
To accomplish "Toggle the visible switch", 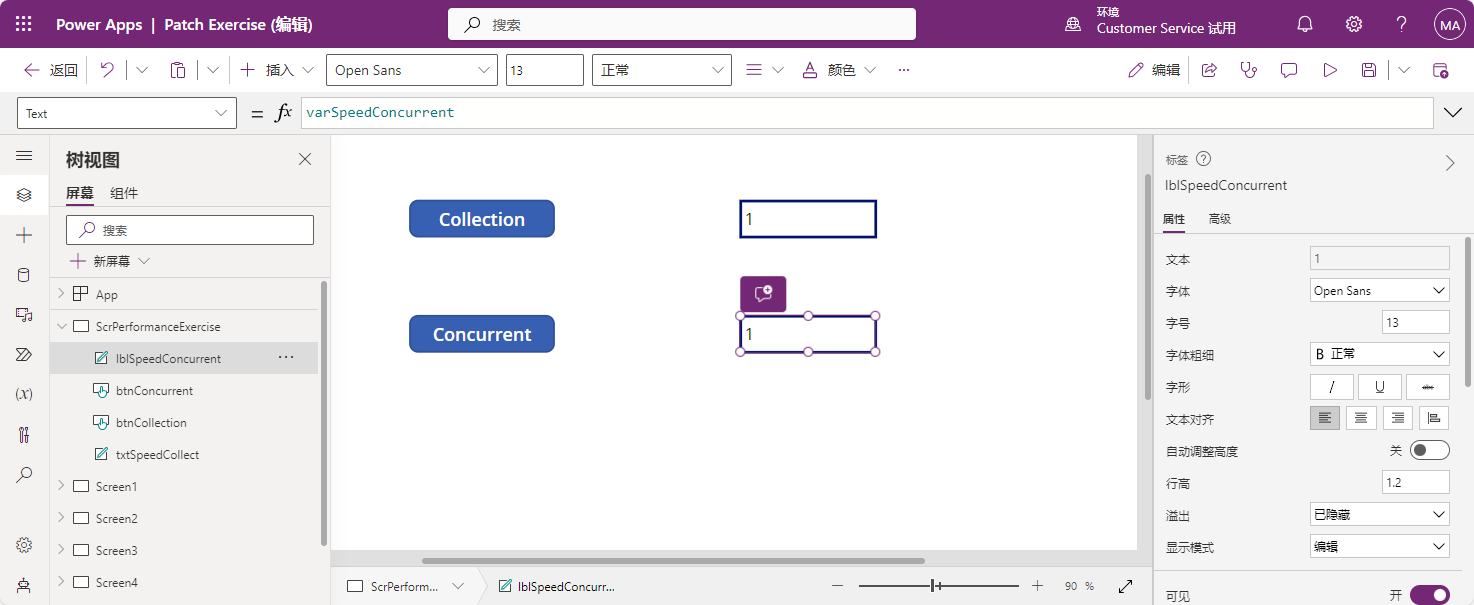I will pyautogui.click(x=1429, y=595).
